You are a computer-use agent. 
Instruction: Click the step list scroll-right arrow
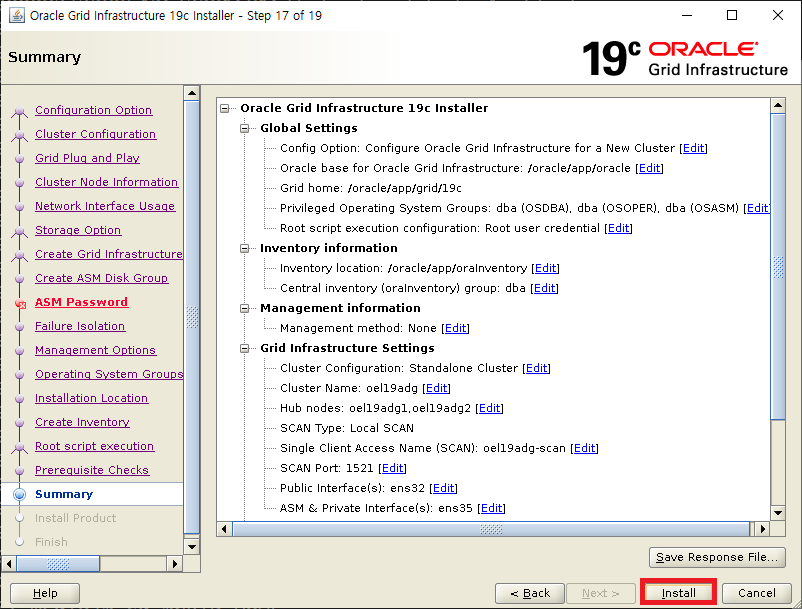pyautogui.click(x=174, y=564)
